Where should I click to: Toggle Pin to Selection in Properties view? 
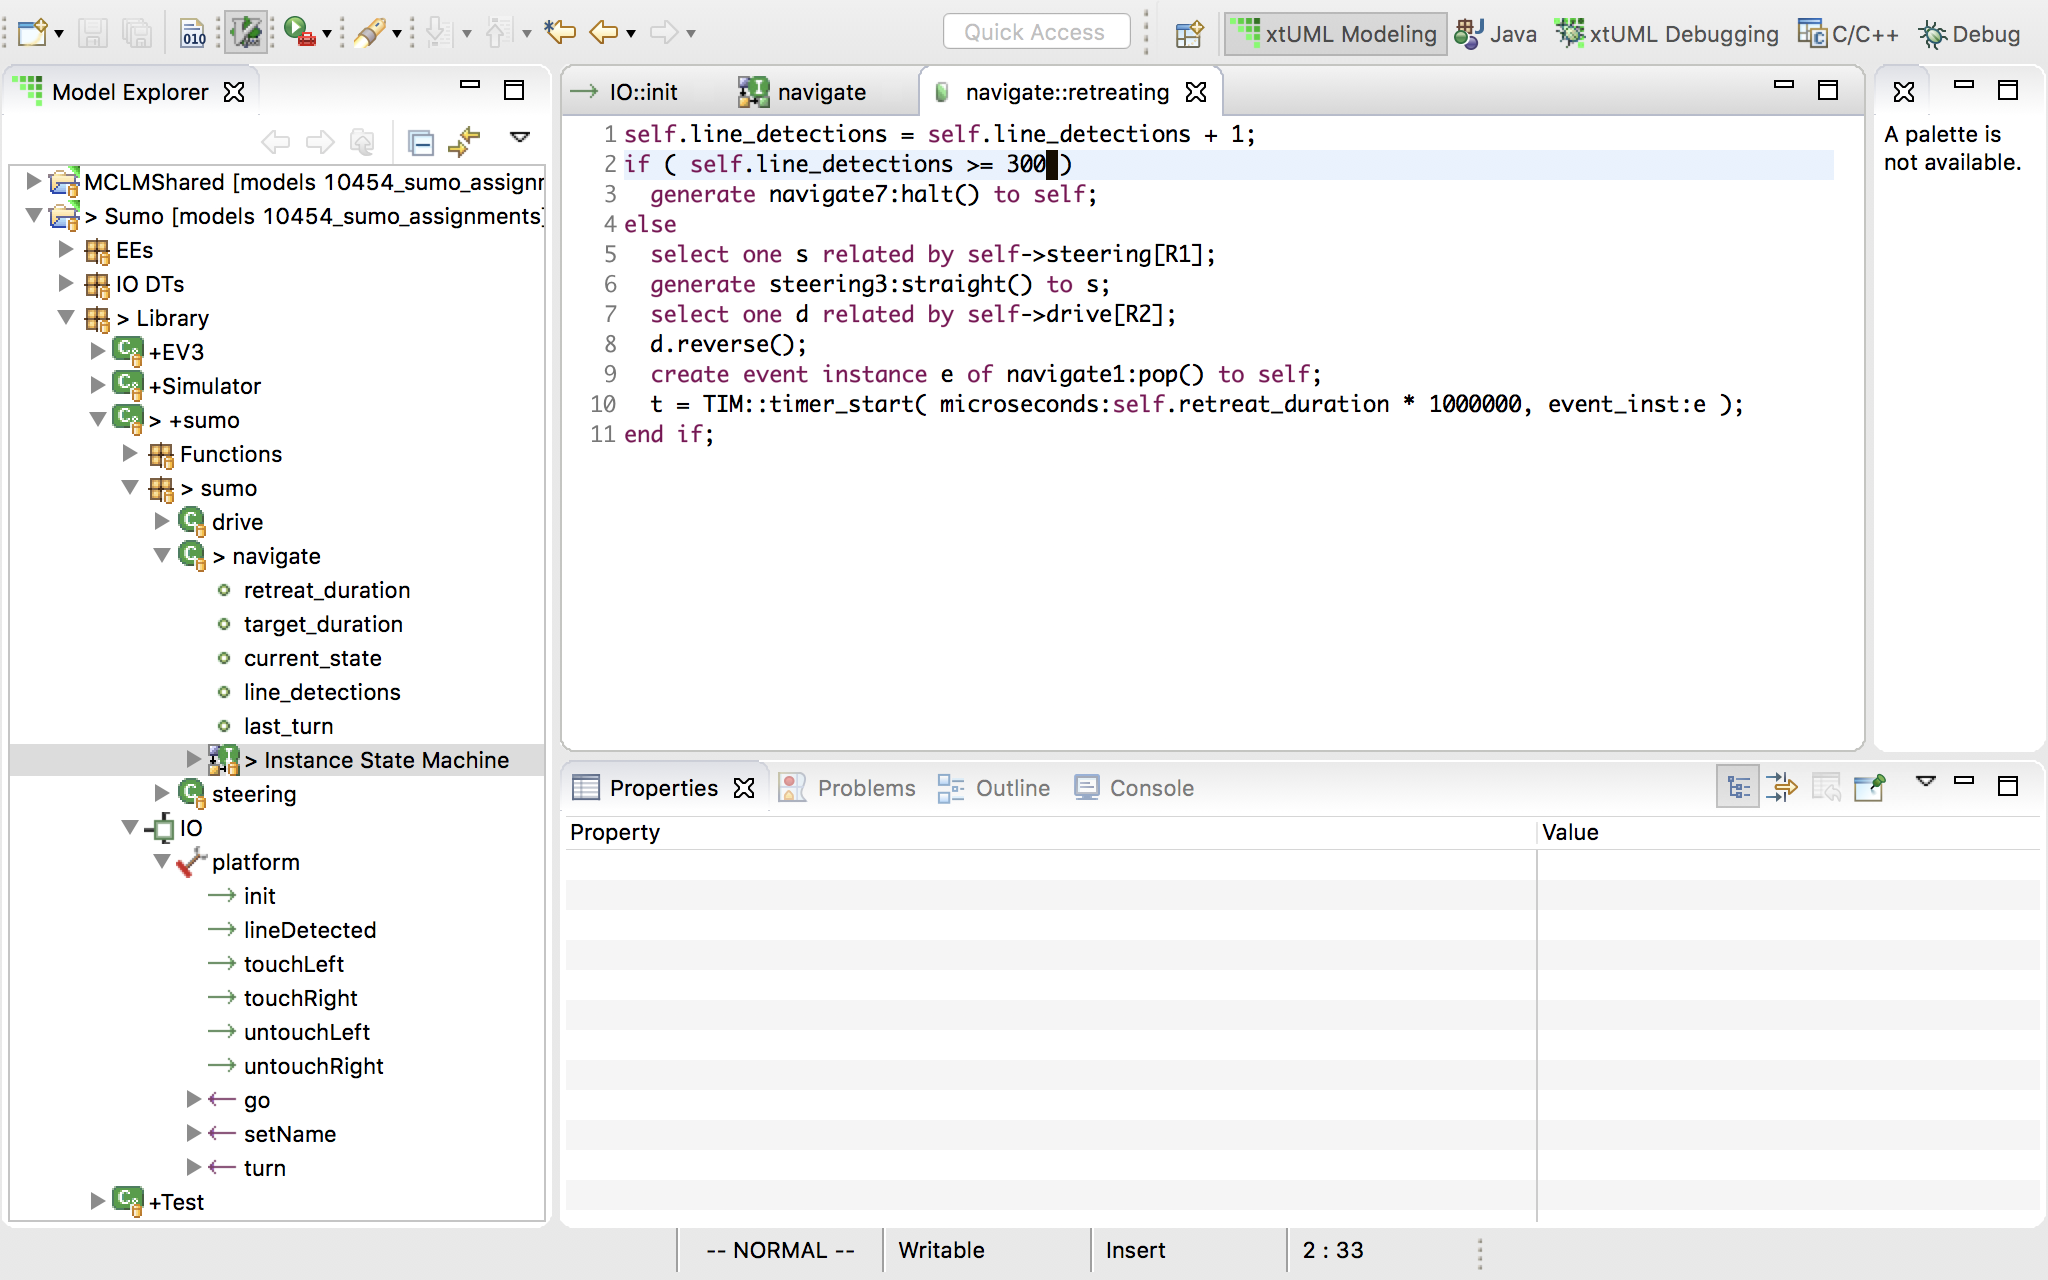click(1870, 788)
